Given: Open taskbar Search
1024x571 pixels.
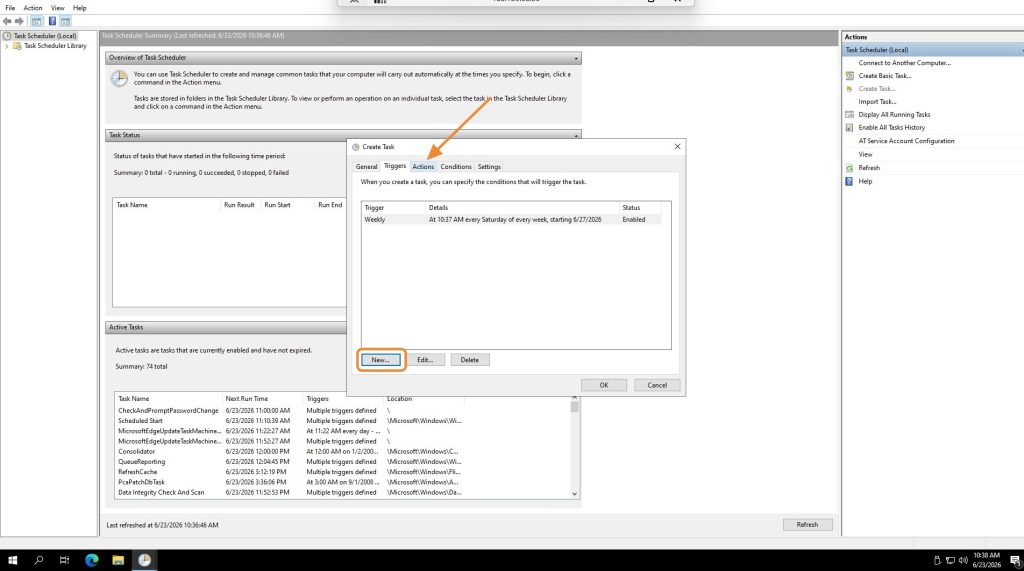Looking at the screenshot, I should pos(39,560).
